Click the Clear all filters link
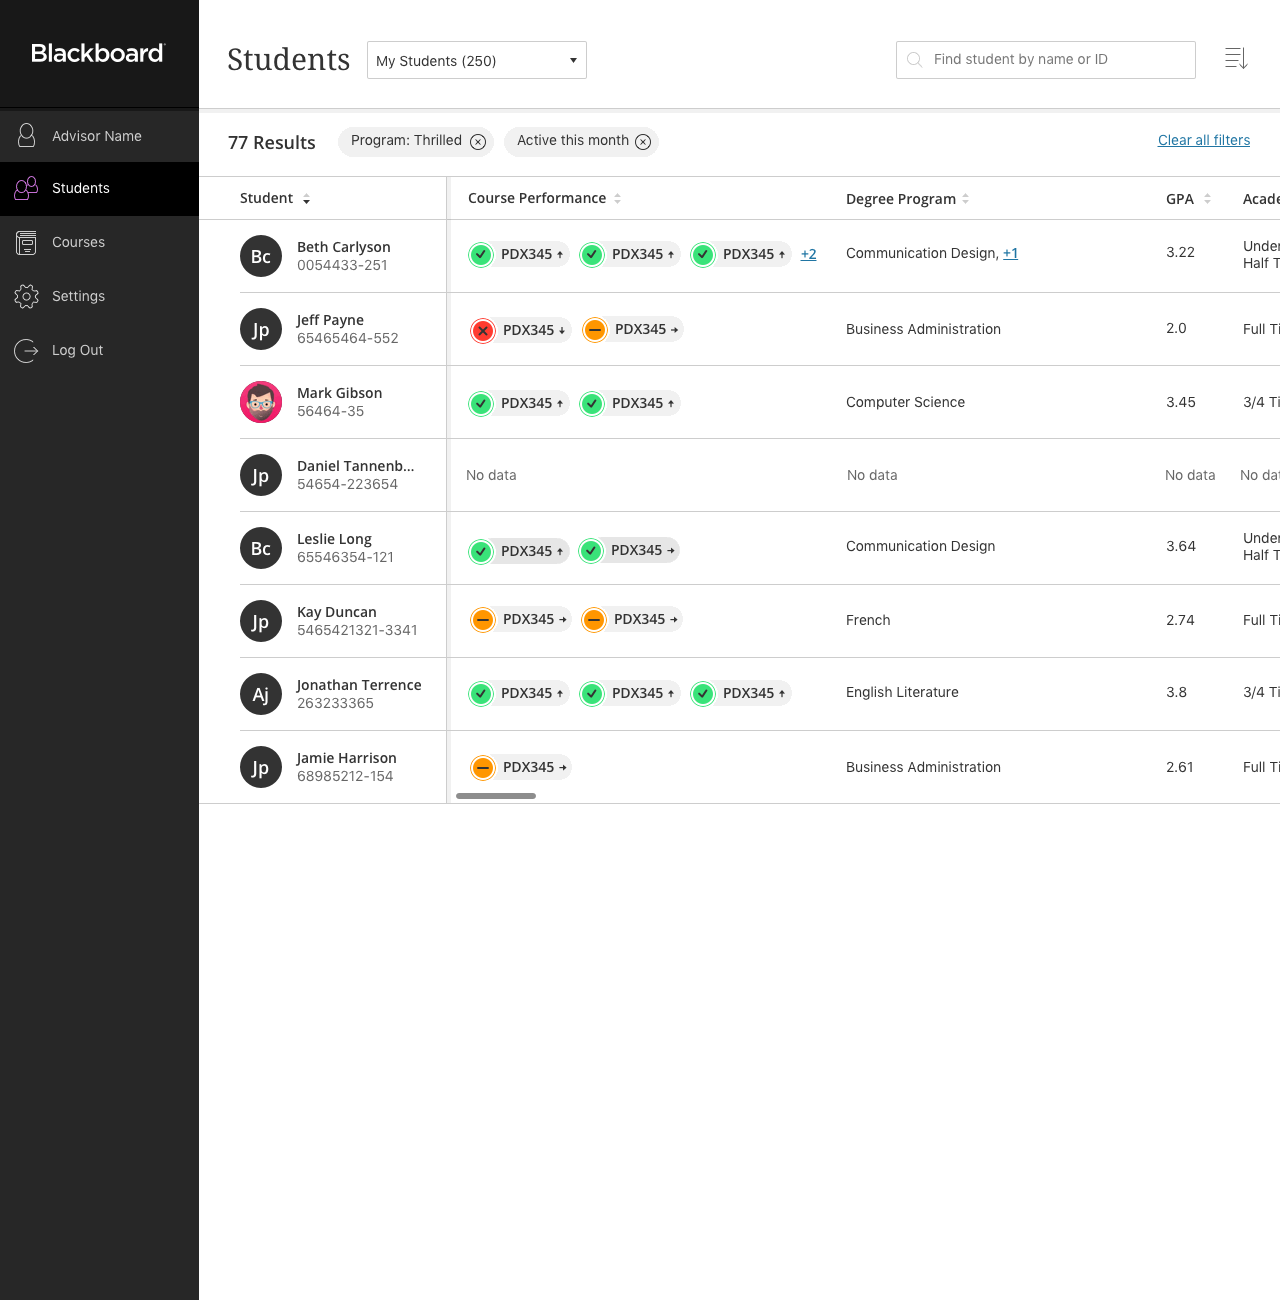The image size is (1280, 1300). (x=1203, y=140)
